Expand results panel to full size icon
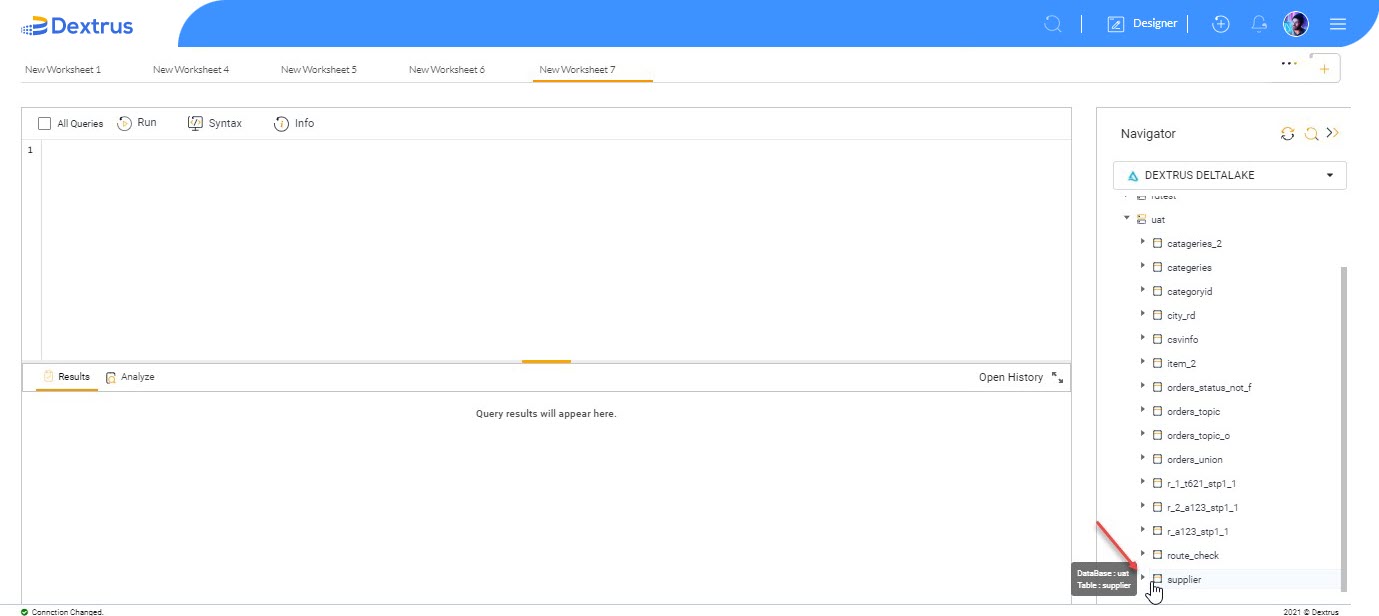 click(x=1058, y=377)
